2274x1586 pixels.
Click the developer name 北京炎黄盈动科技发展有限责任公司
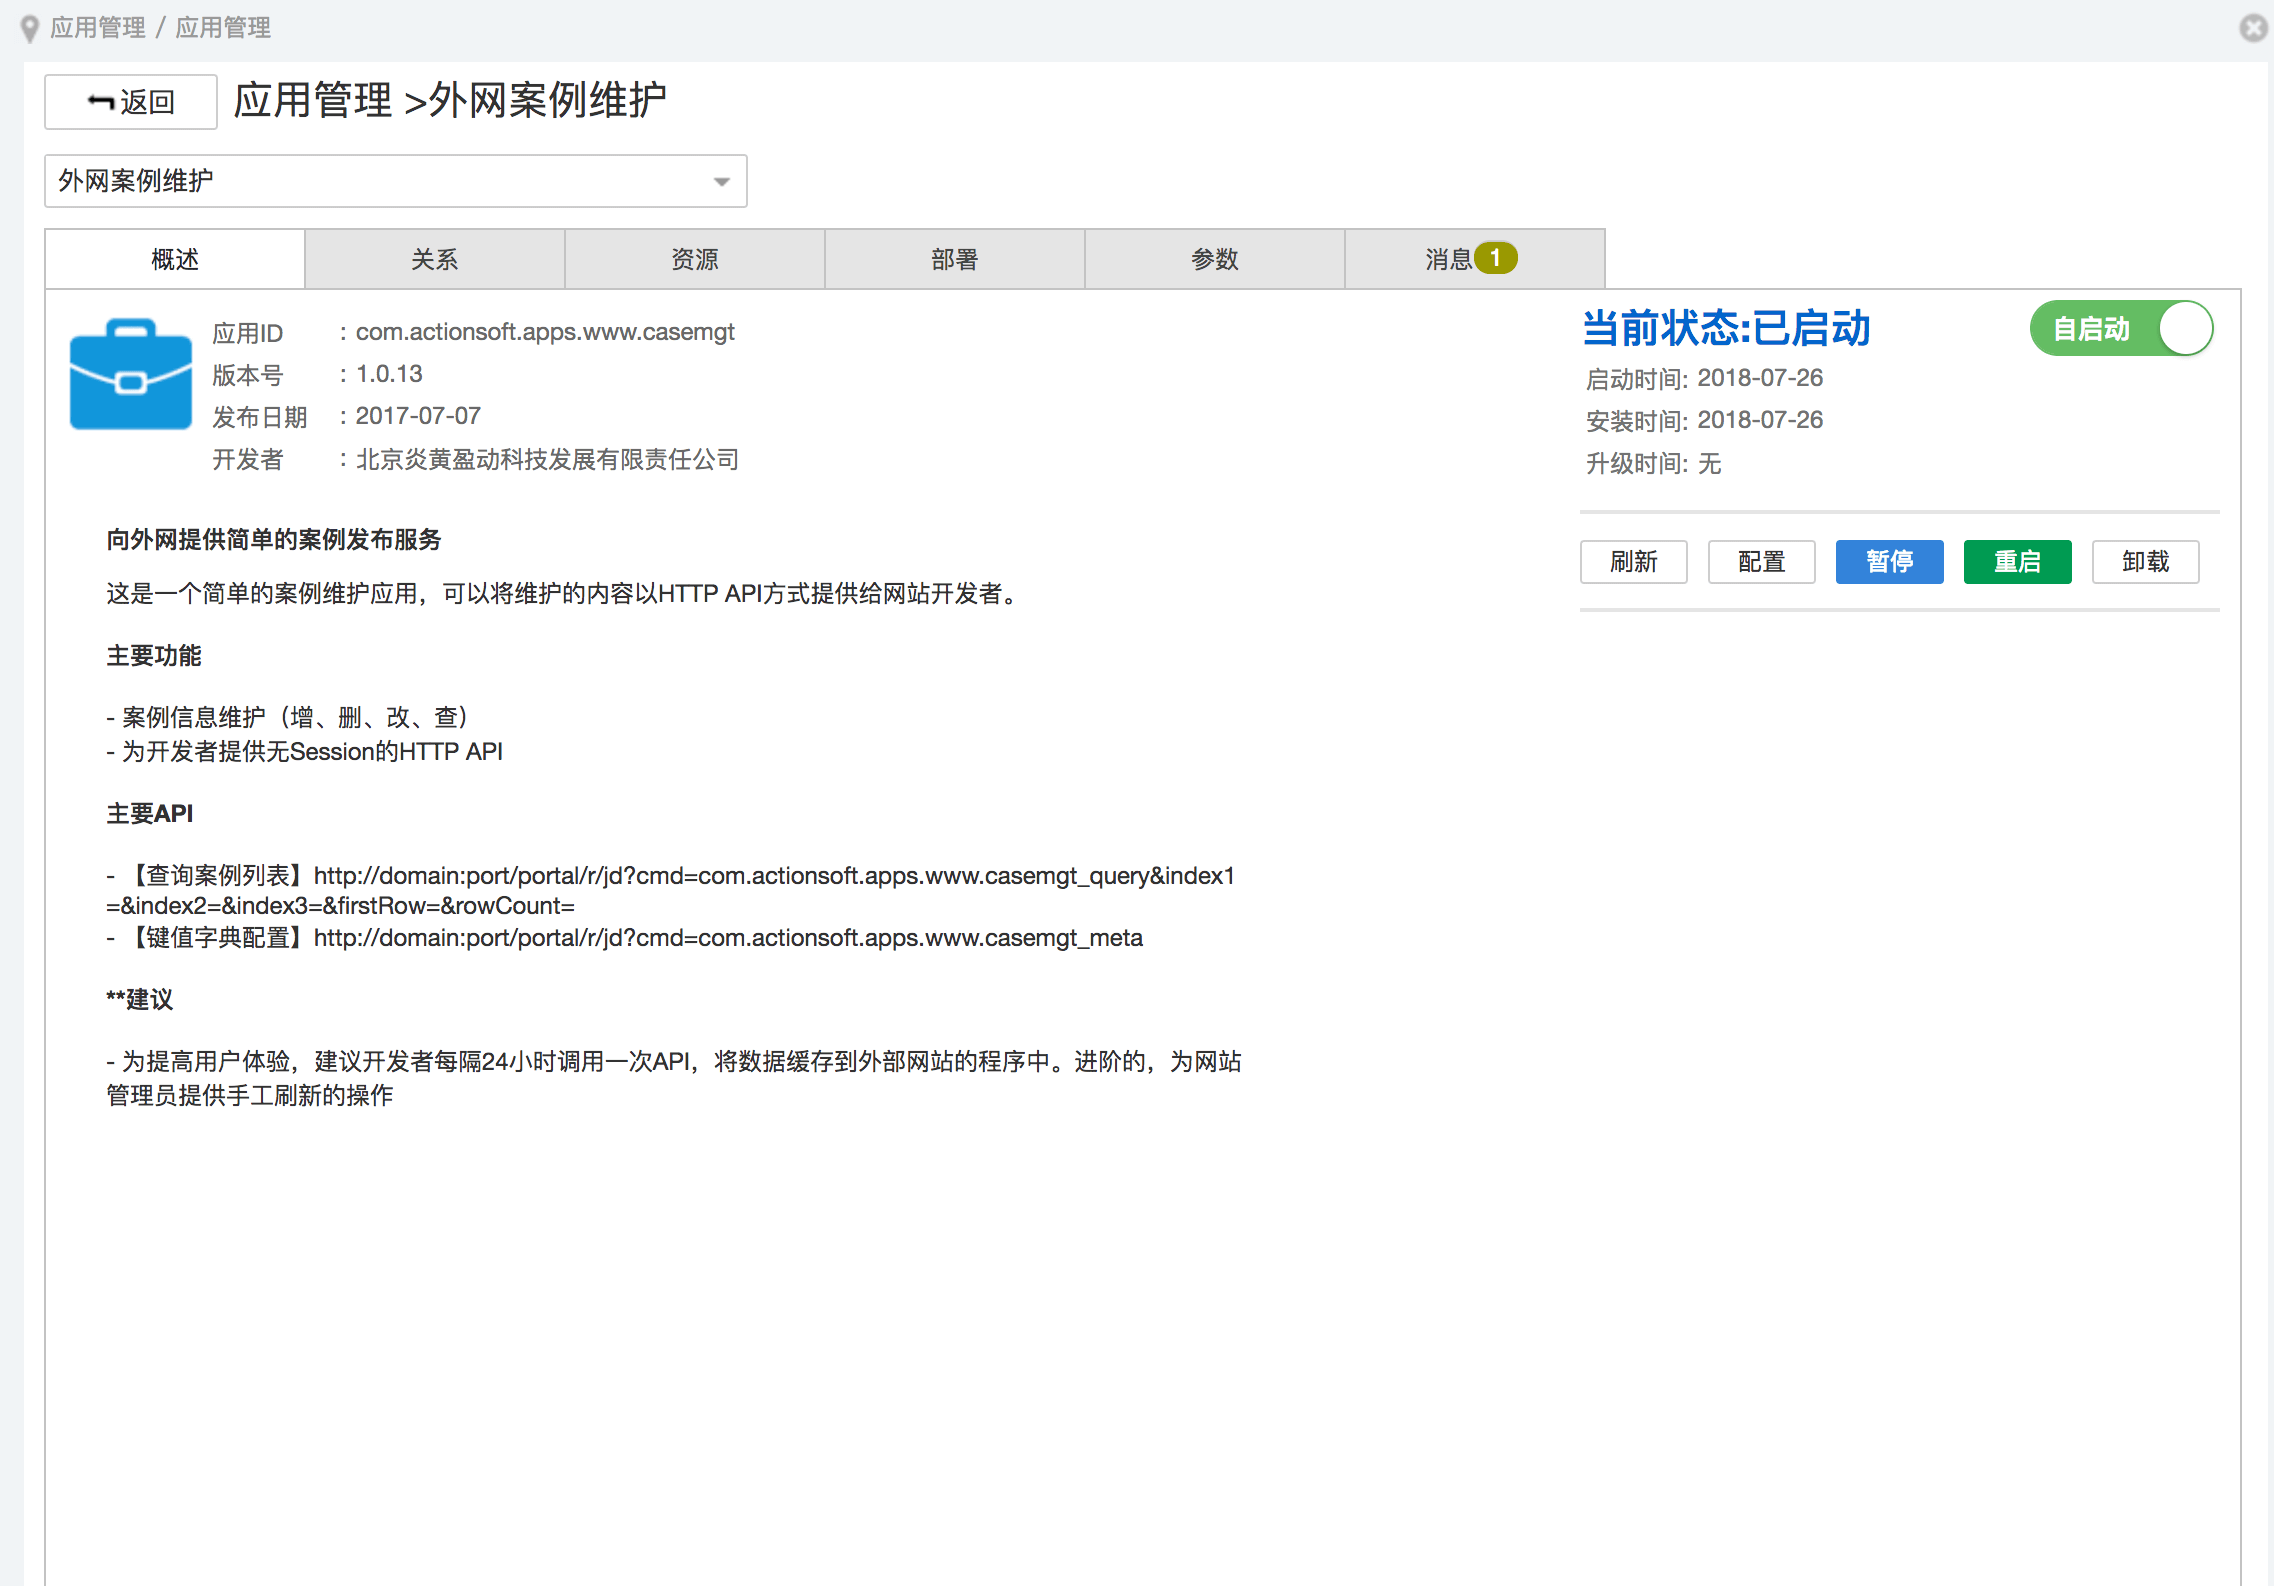[x=547, y=459]
